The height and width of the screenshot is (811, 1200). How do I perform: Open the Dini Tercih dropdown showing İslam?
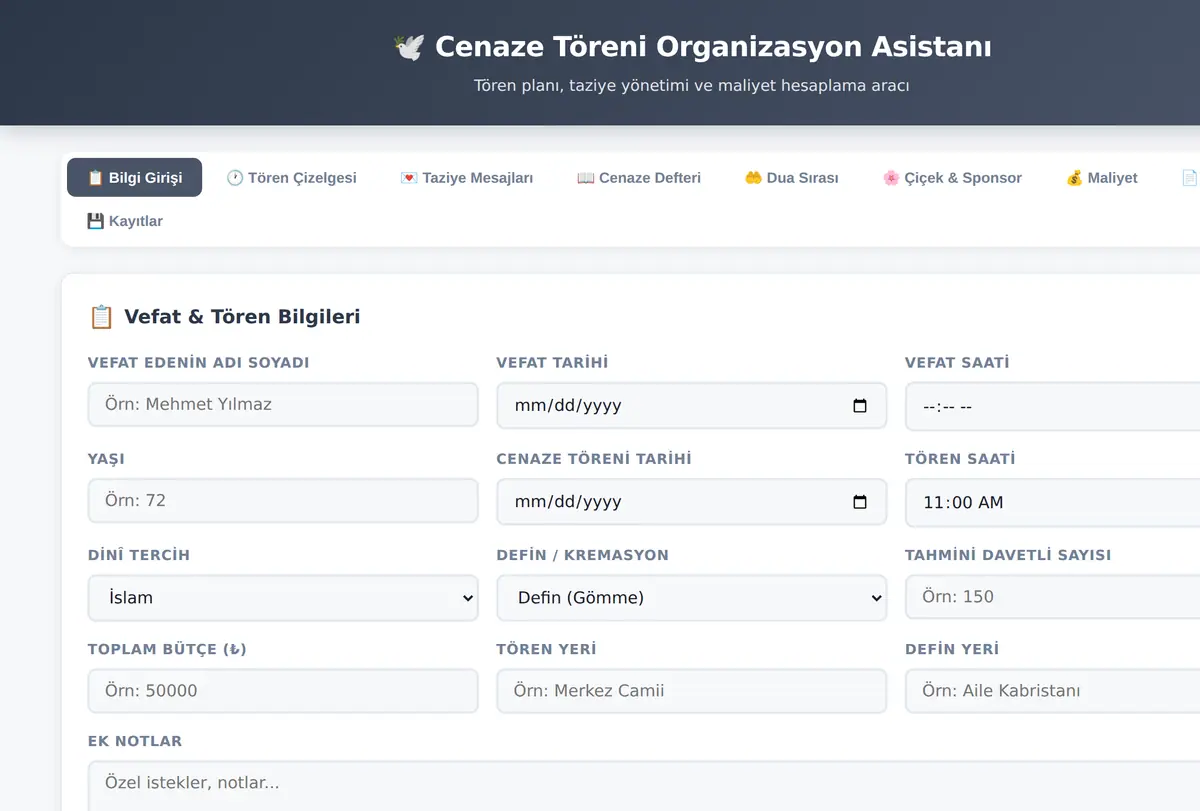pos(283,598)
